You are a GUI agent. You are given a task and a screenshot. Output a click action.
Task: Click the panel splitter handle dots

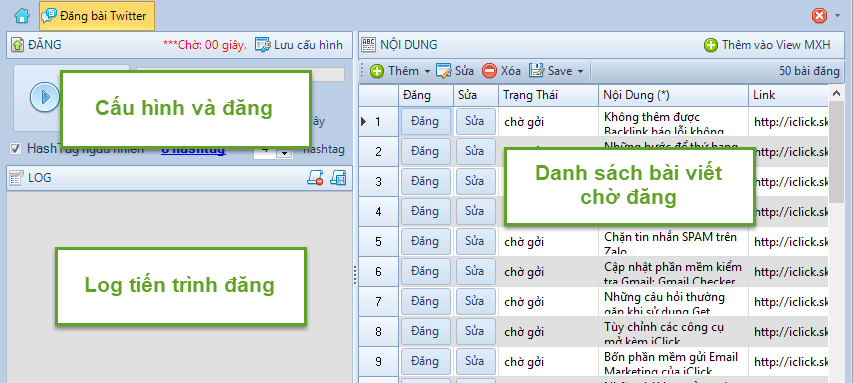pyautogui.click(x=356, y=275)
